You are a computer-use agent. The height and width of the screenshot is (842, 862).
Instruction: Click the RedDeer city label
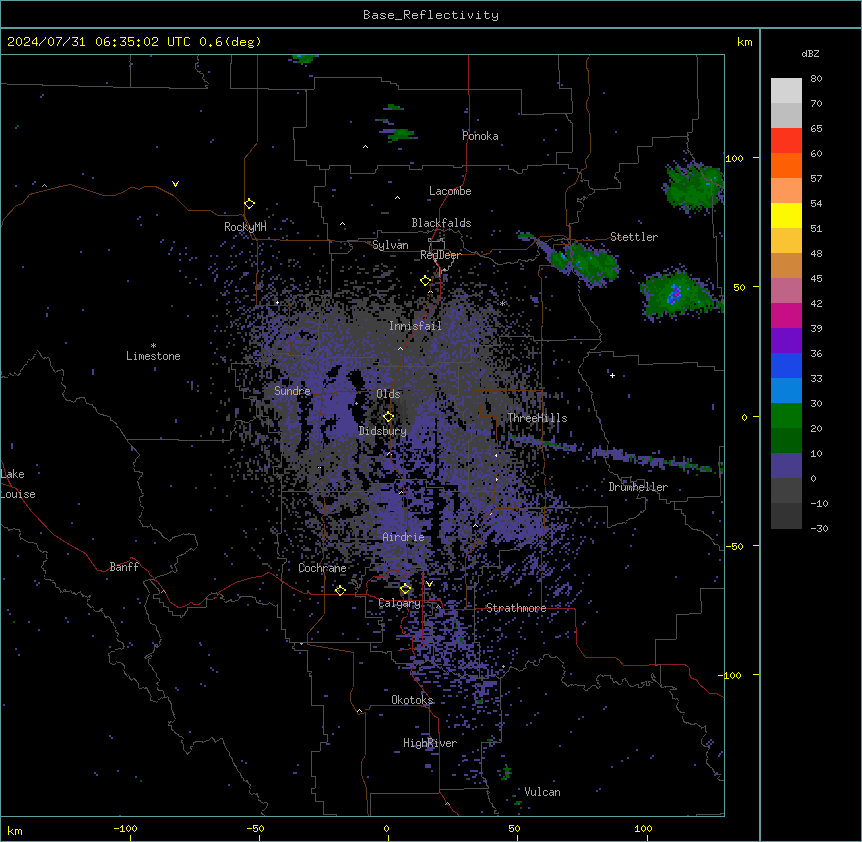[440, 255]
